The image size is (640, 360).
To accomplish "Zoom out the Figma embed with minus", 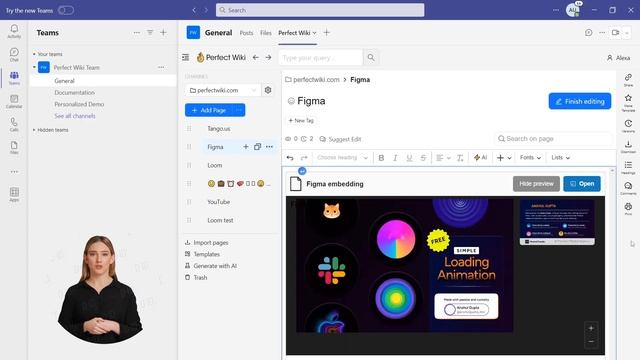I will pos(591,342).
